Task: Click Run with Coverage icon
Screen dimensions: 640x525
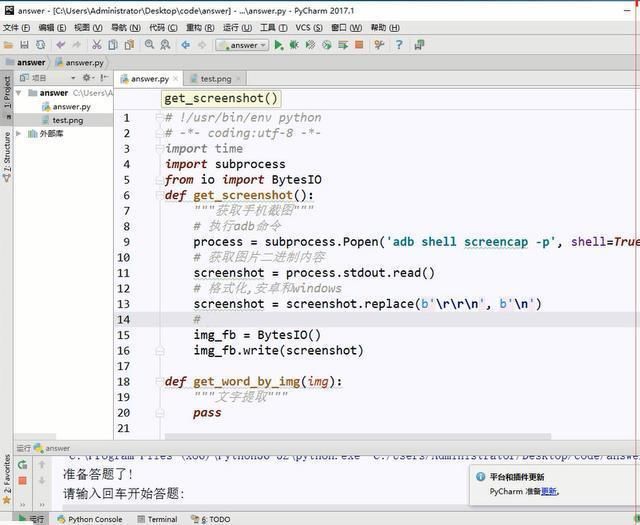Action: click(x=311, y=45)
